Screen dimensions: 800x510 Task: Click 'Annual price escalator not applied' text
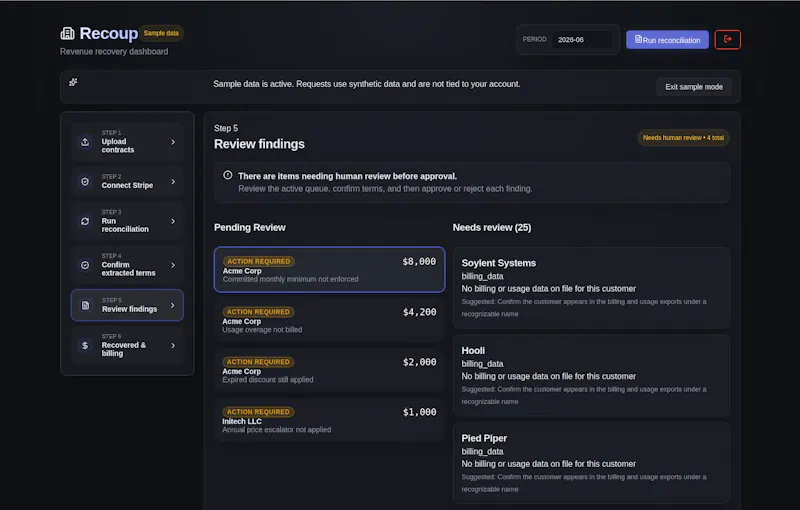pyautogui.click(x=277, y=429)
